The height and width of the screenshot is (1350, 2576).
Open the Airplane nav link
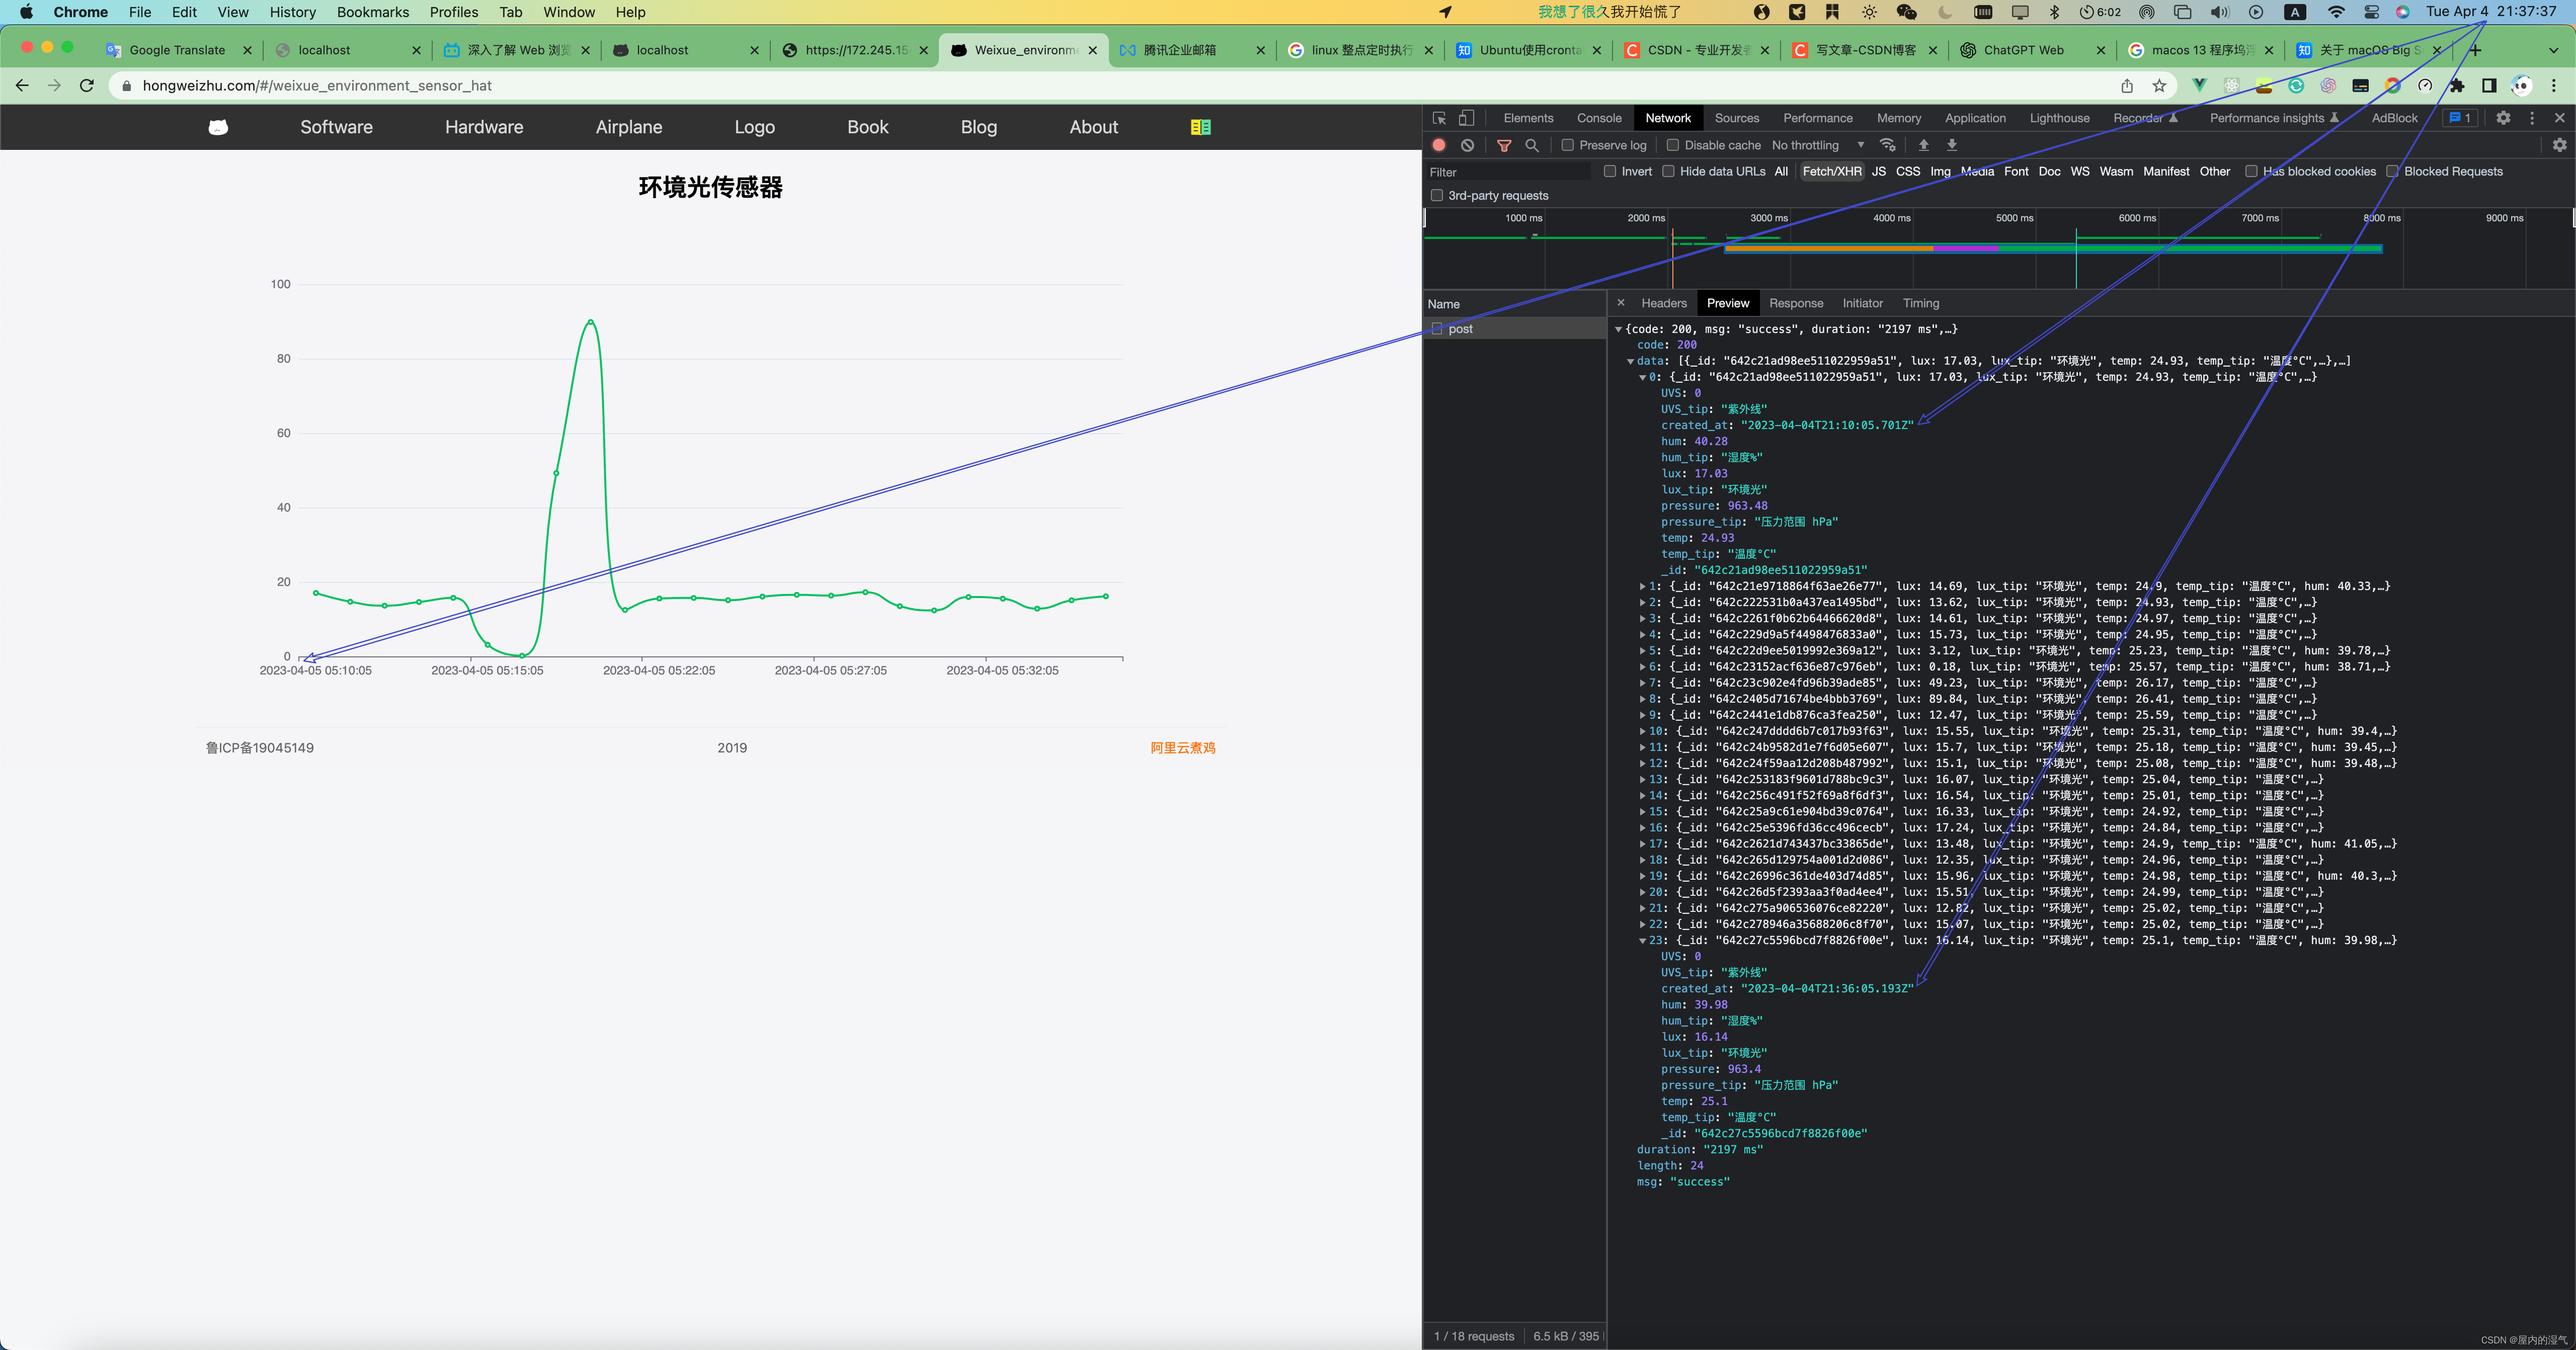[x=629, y=127]
